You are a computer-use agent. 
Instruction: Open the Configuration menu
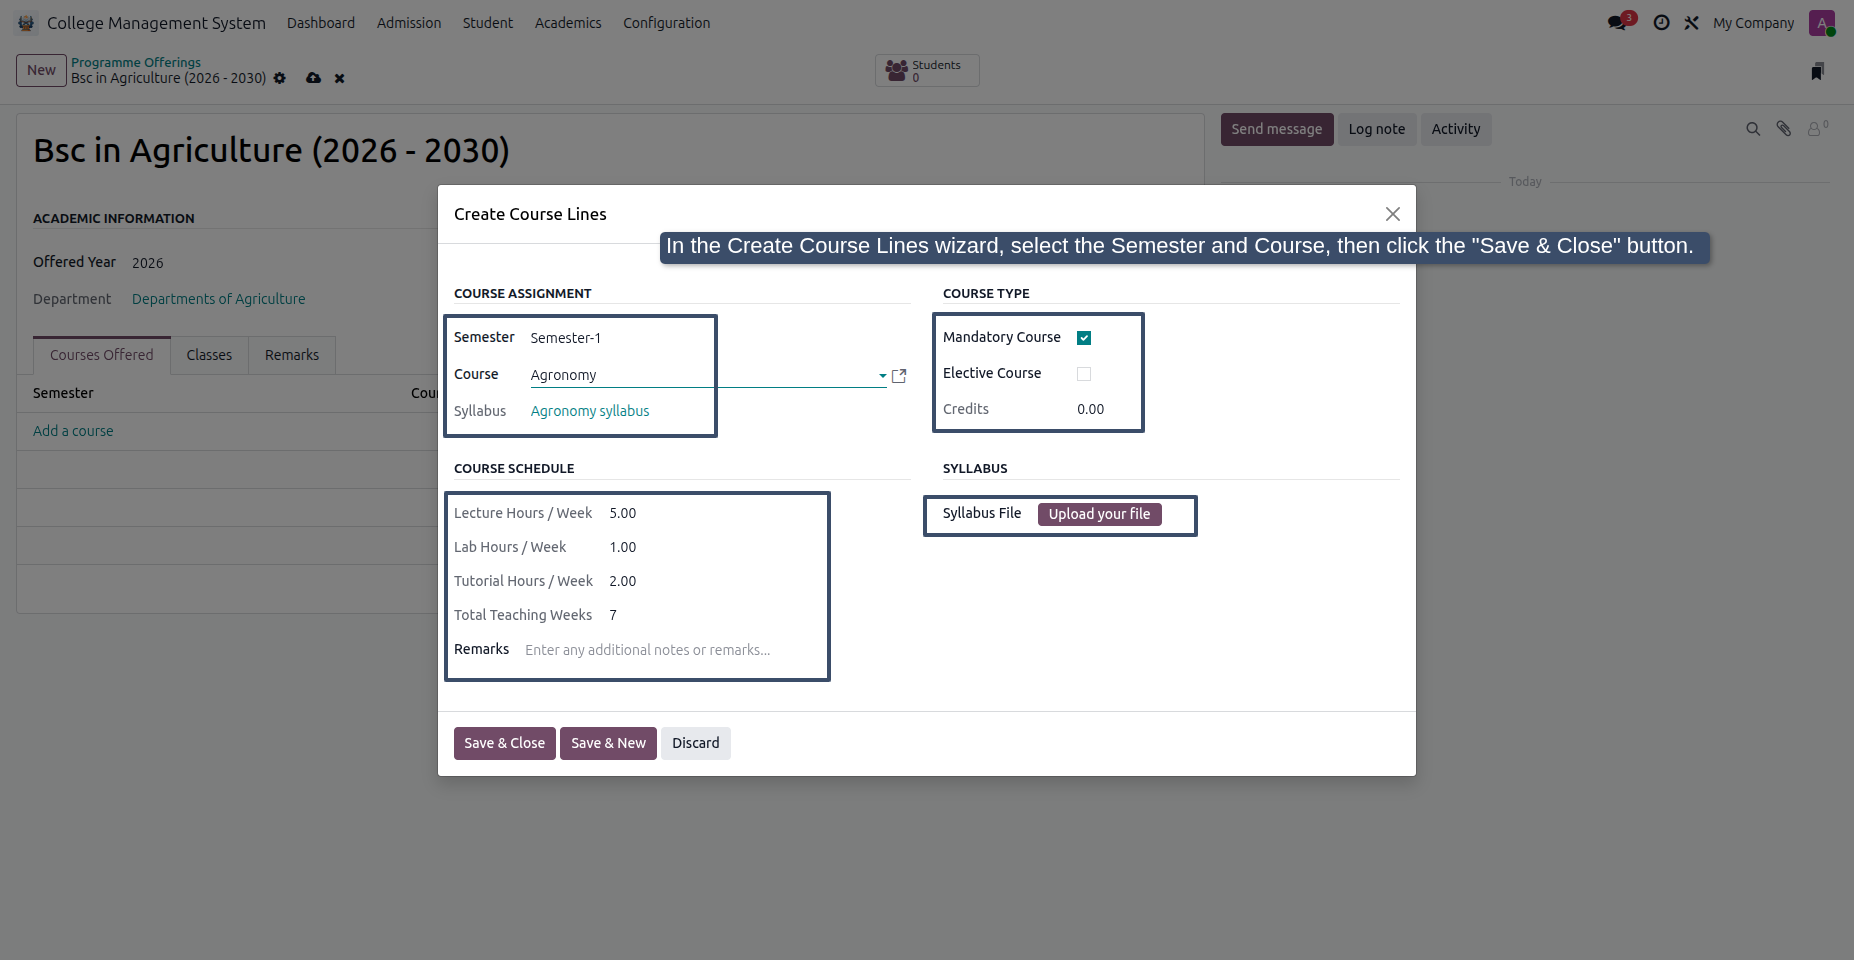click(667, 23)
